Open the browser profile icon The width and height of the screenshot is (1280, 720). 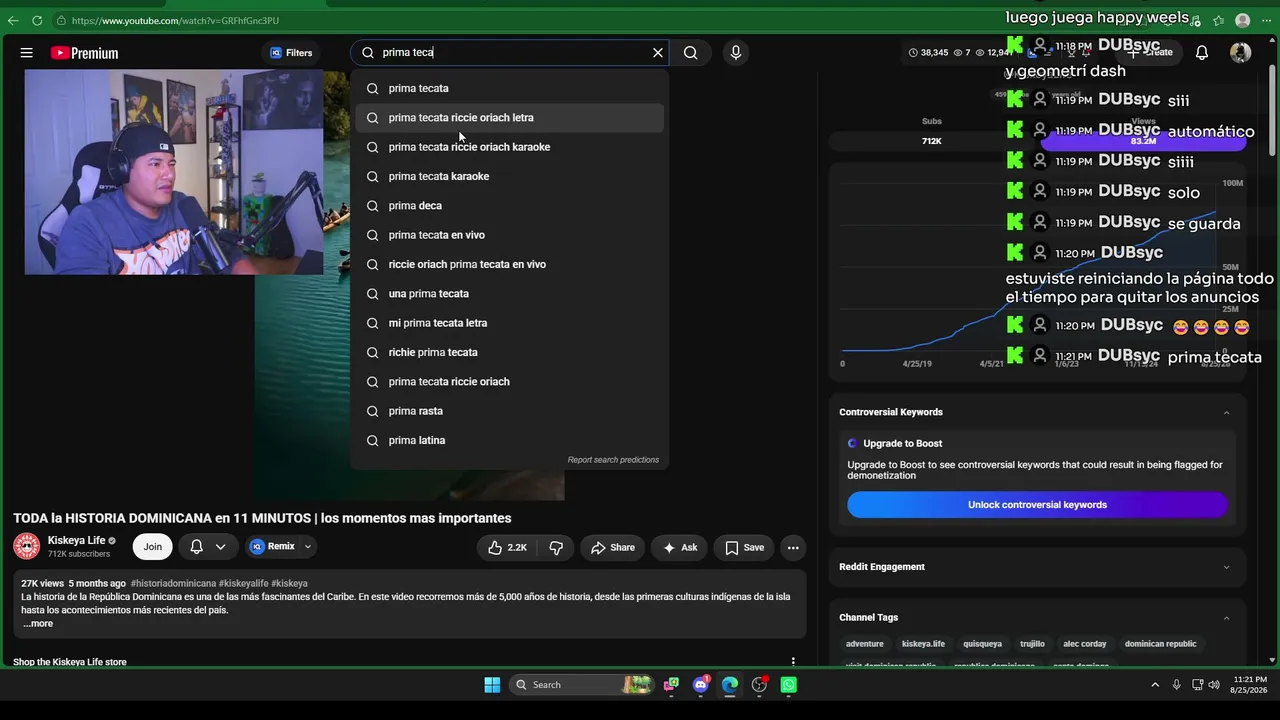(1243, 20)
